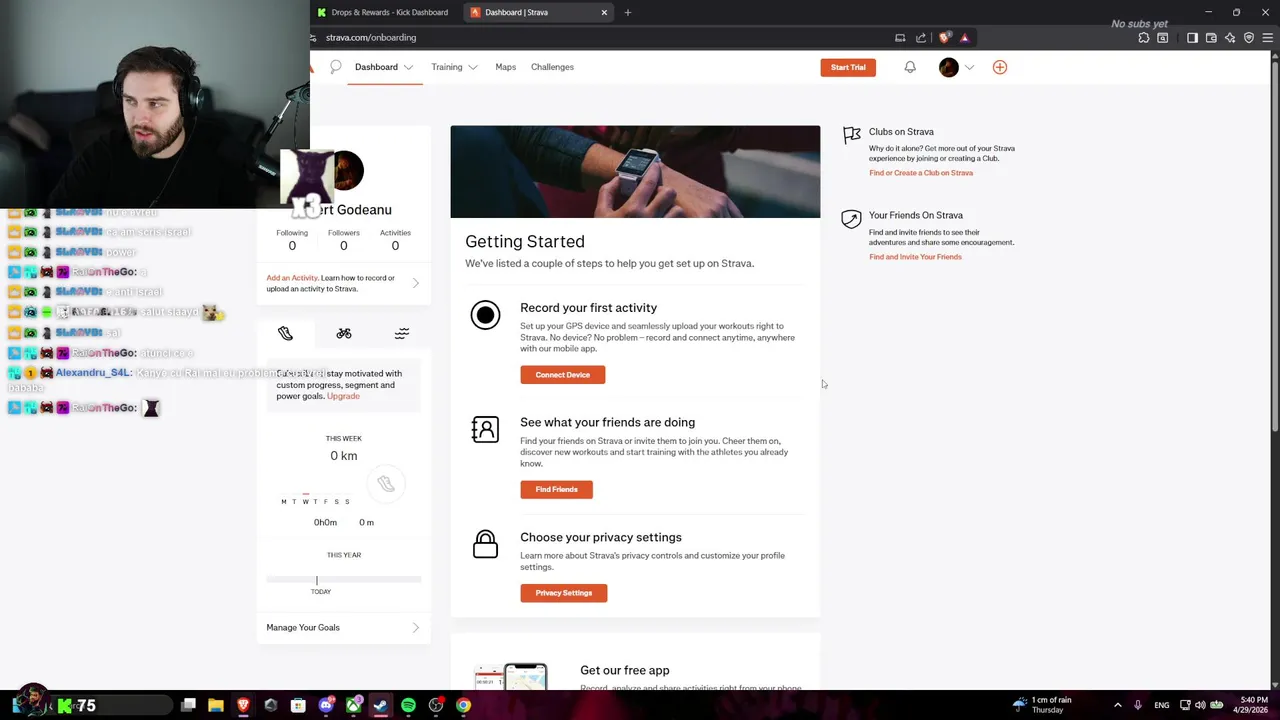Open the browser extensions puzzle icon
The width and height of the screenshot is (1280, 720).
pos(1144,38)
